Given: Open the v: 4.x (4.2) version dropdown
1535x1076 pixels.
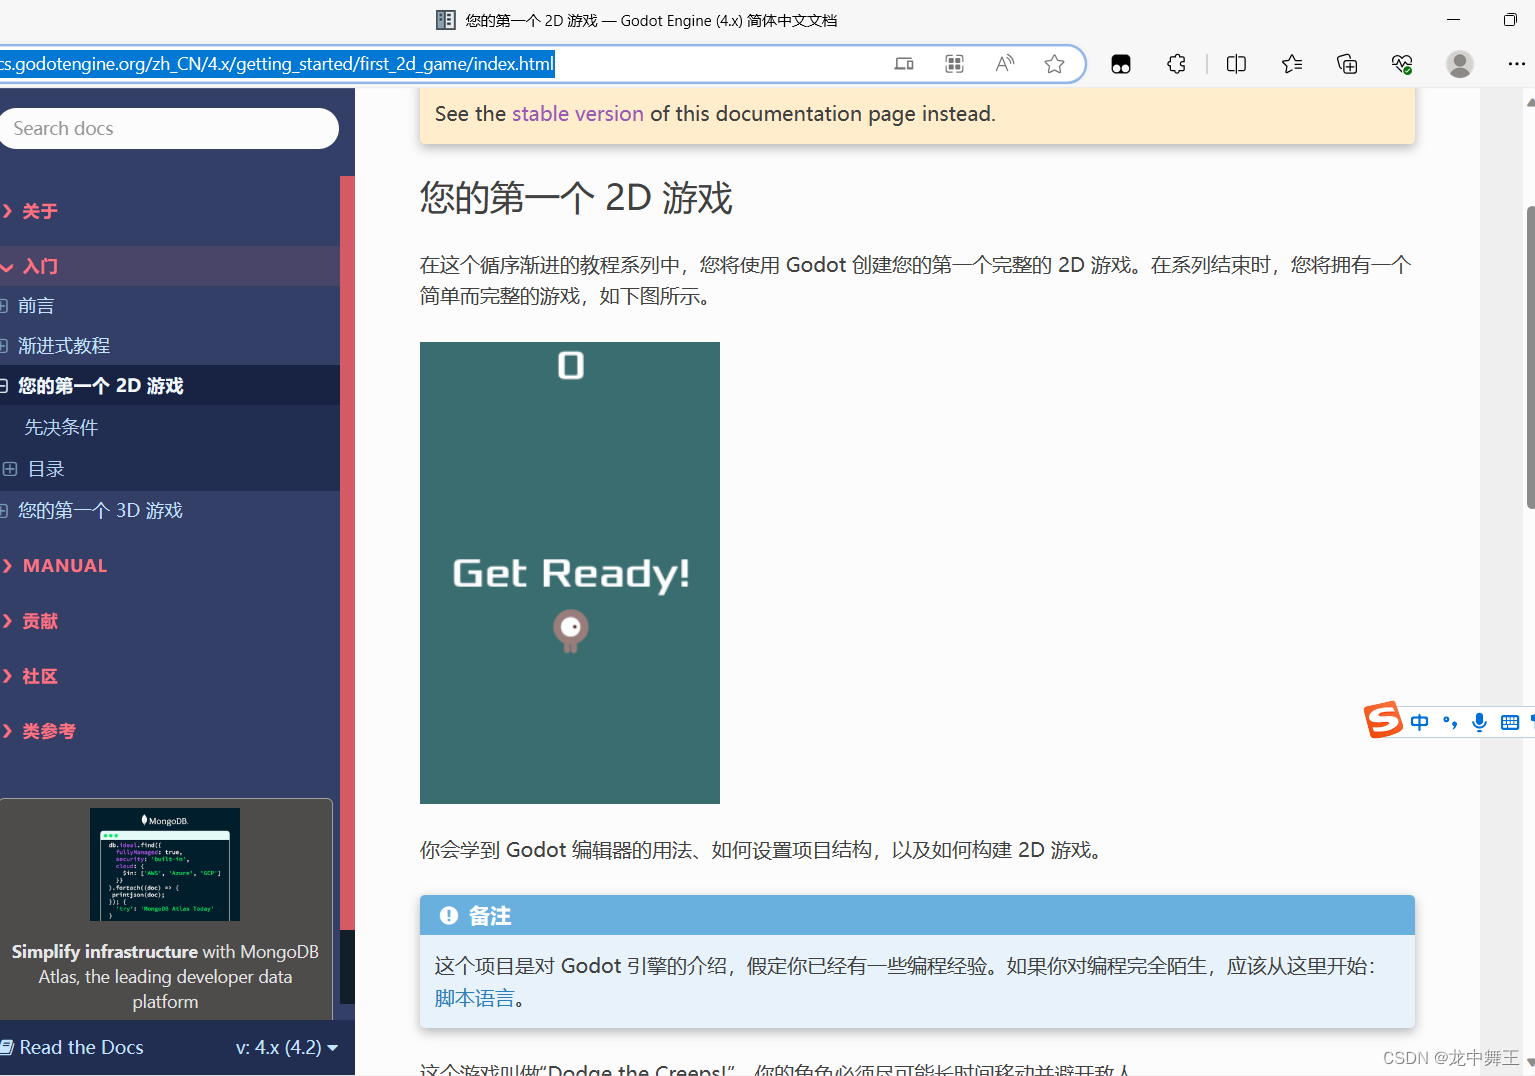Looking at the screenshot, I should [x=287, y=1047].
